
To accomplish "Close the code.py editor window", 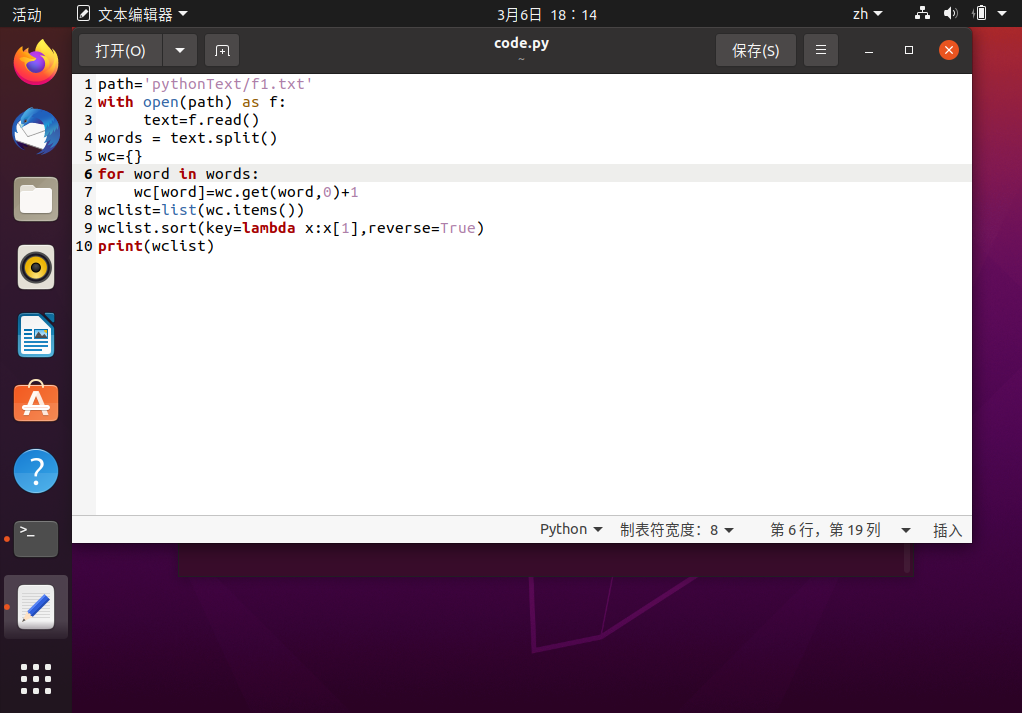I will [948, 50].
